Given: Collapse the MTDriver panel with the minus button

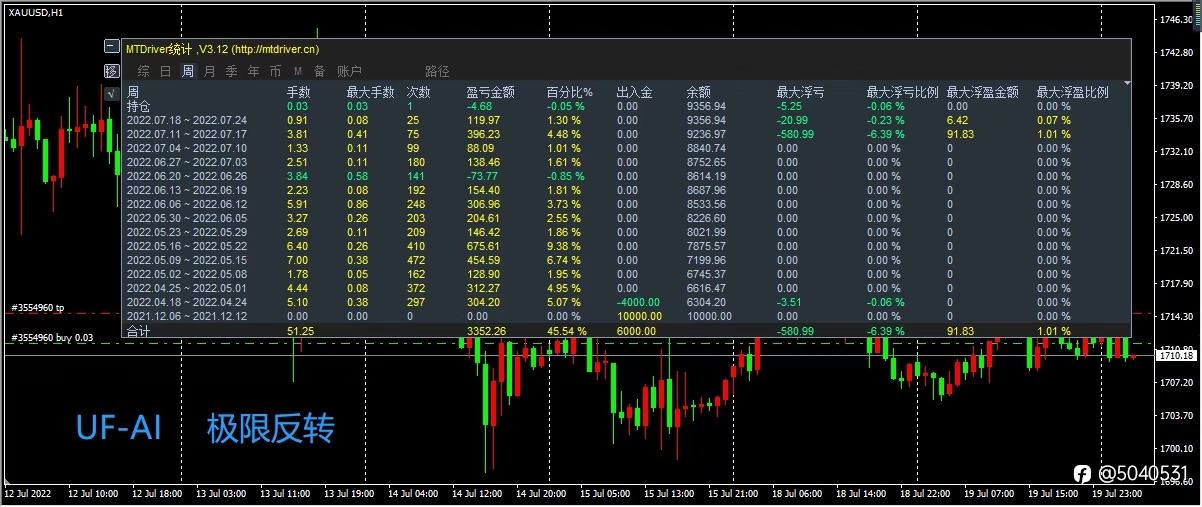Looking at the screenshot, I should tap(111, 47).
